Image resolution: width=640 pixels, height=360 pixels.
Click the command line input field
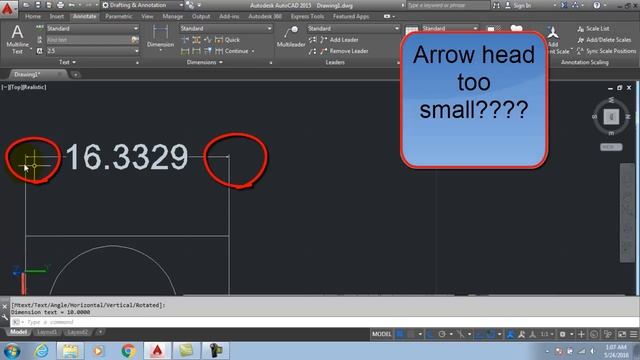point(322,322)
